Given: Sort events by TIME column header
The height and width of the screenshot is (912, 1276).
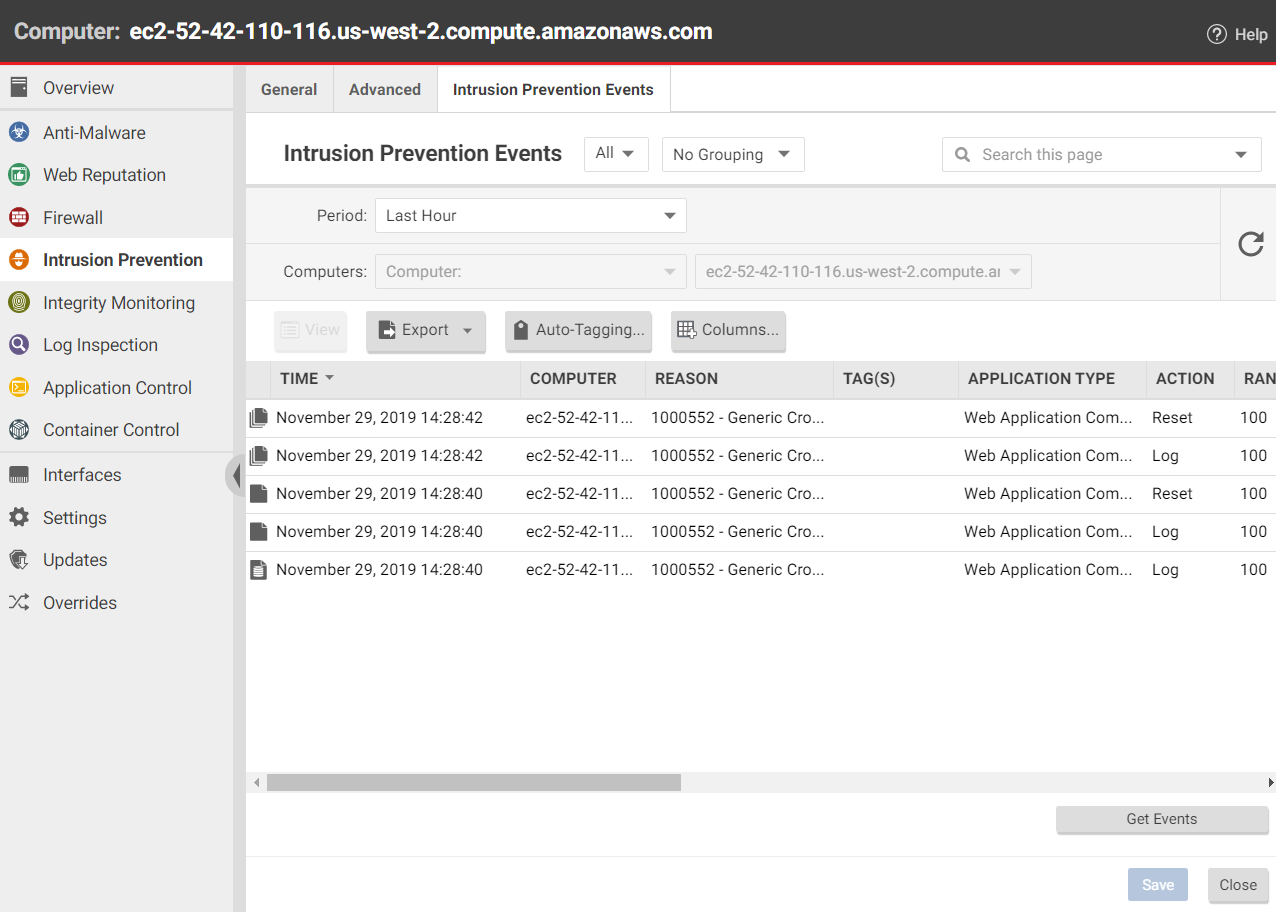Looking at the screenshot, I should pyautogui.click(x=300, y=379).
